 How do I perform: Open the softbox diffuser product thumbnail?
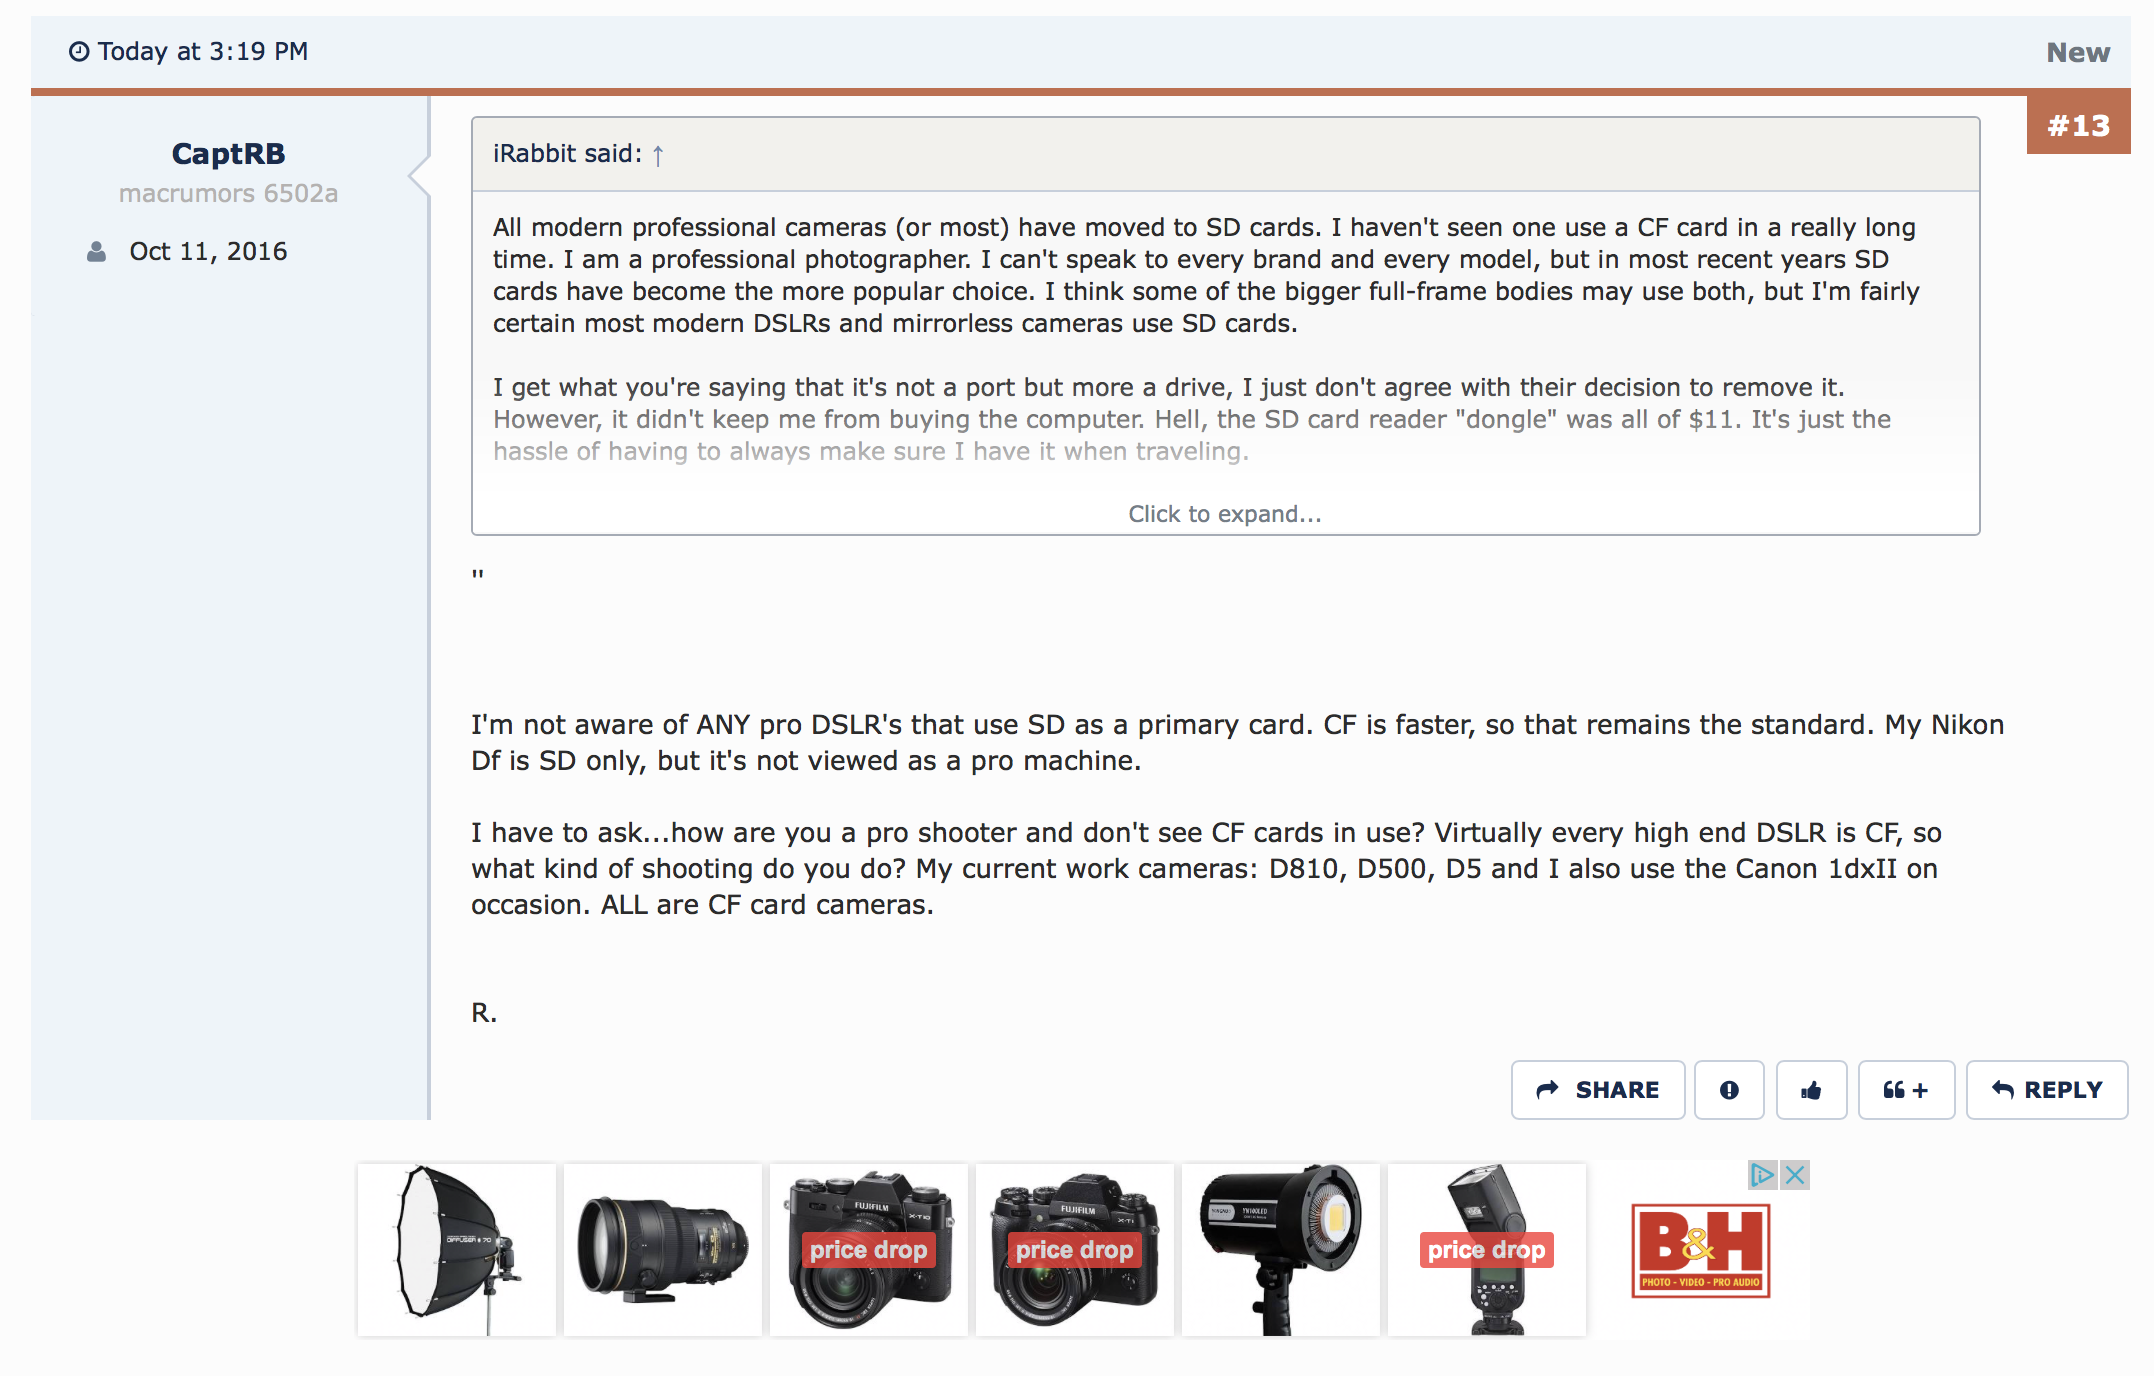tap(457, 1250)
